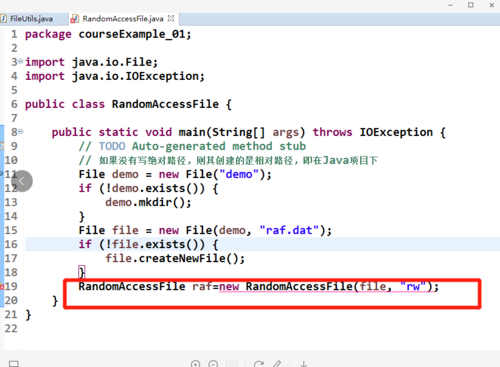500x367 pixels.
Task: Click the download arrow icon
Action: [x=303, y=364]
